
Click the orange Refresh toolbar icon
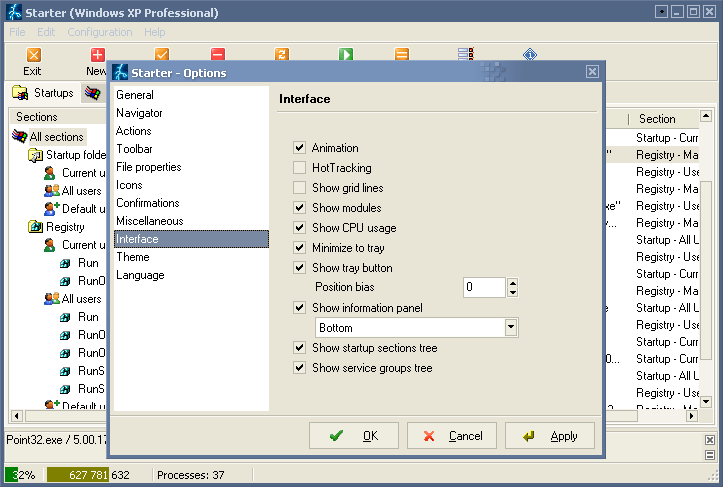coord(282,54)
